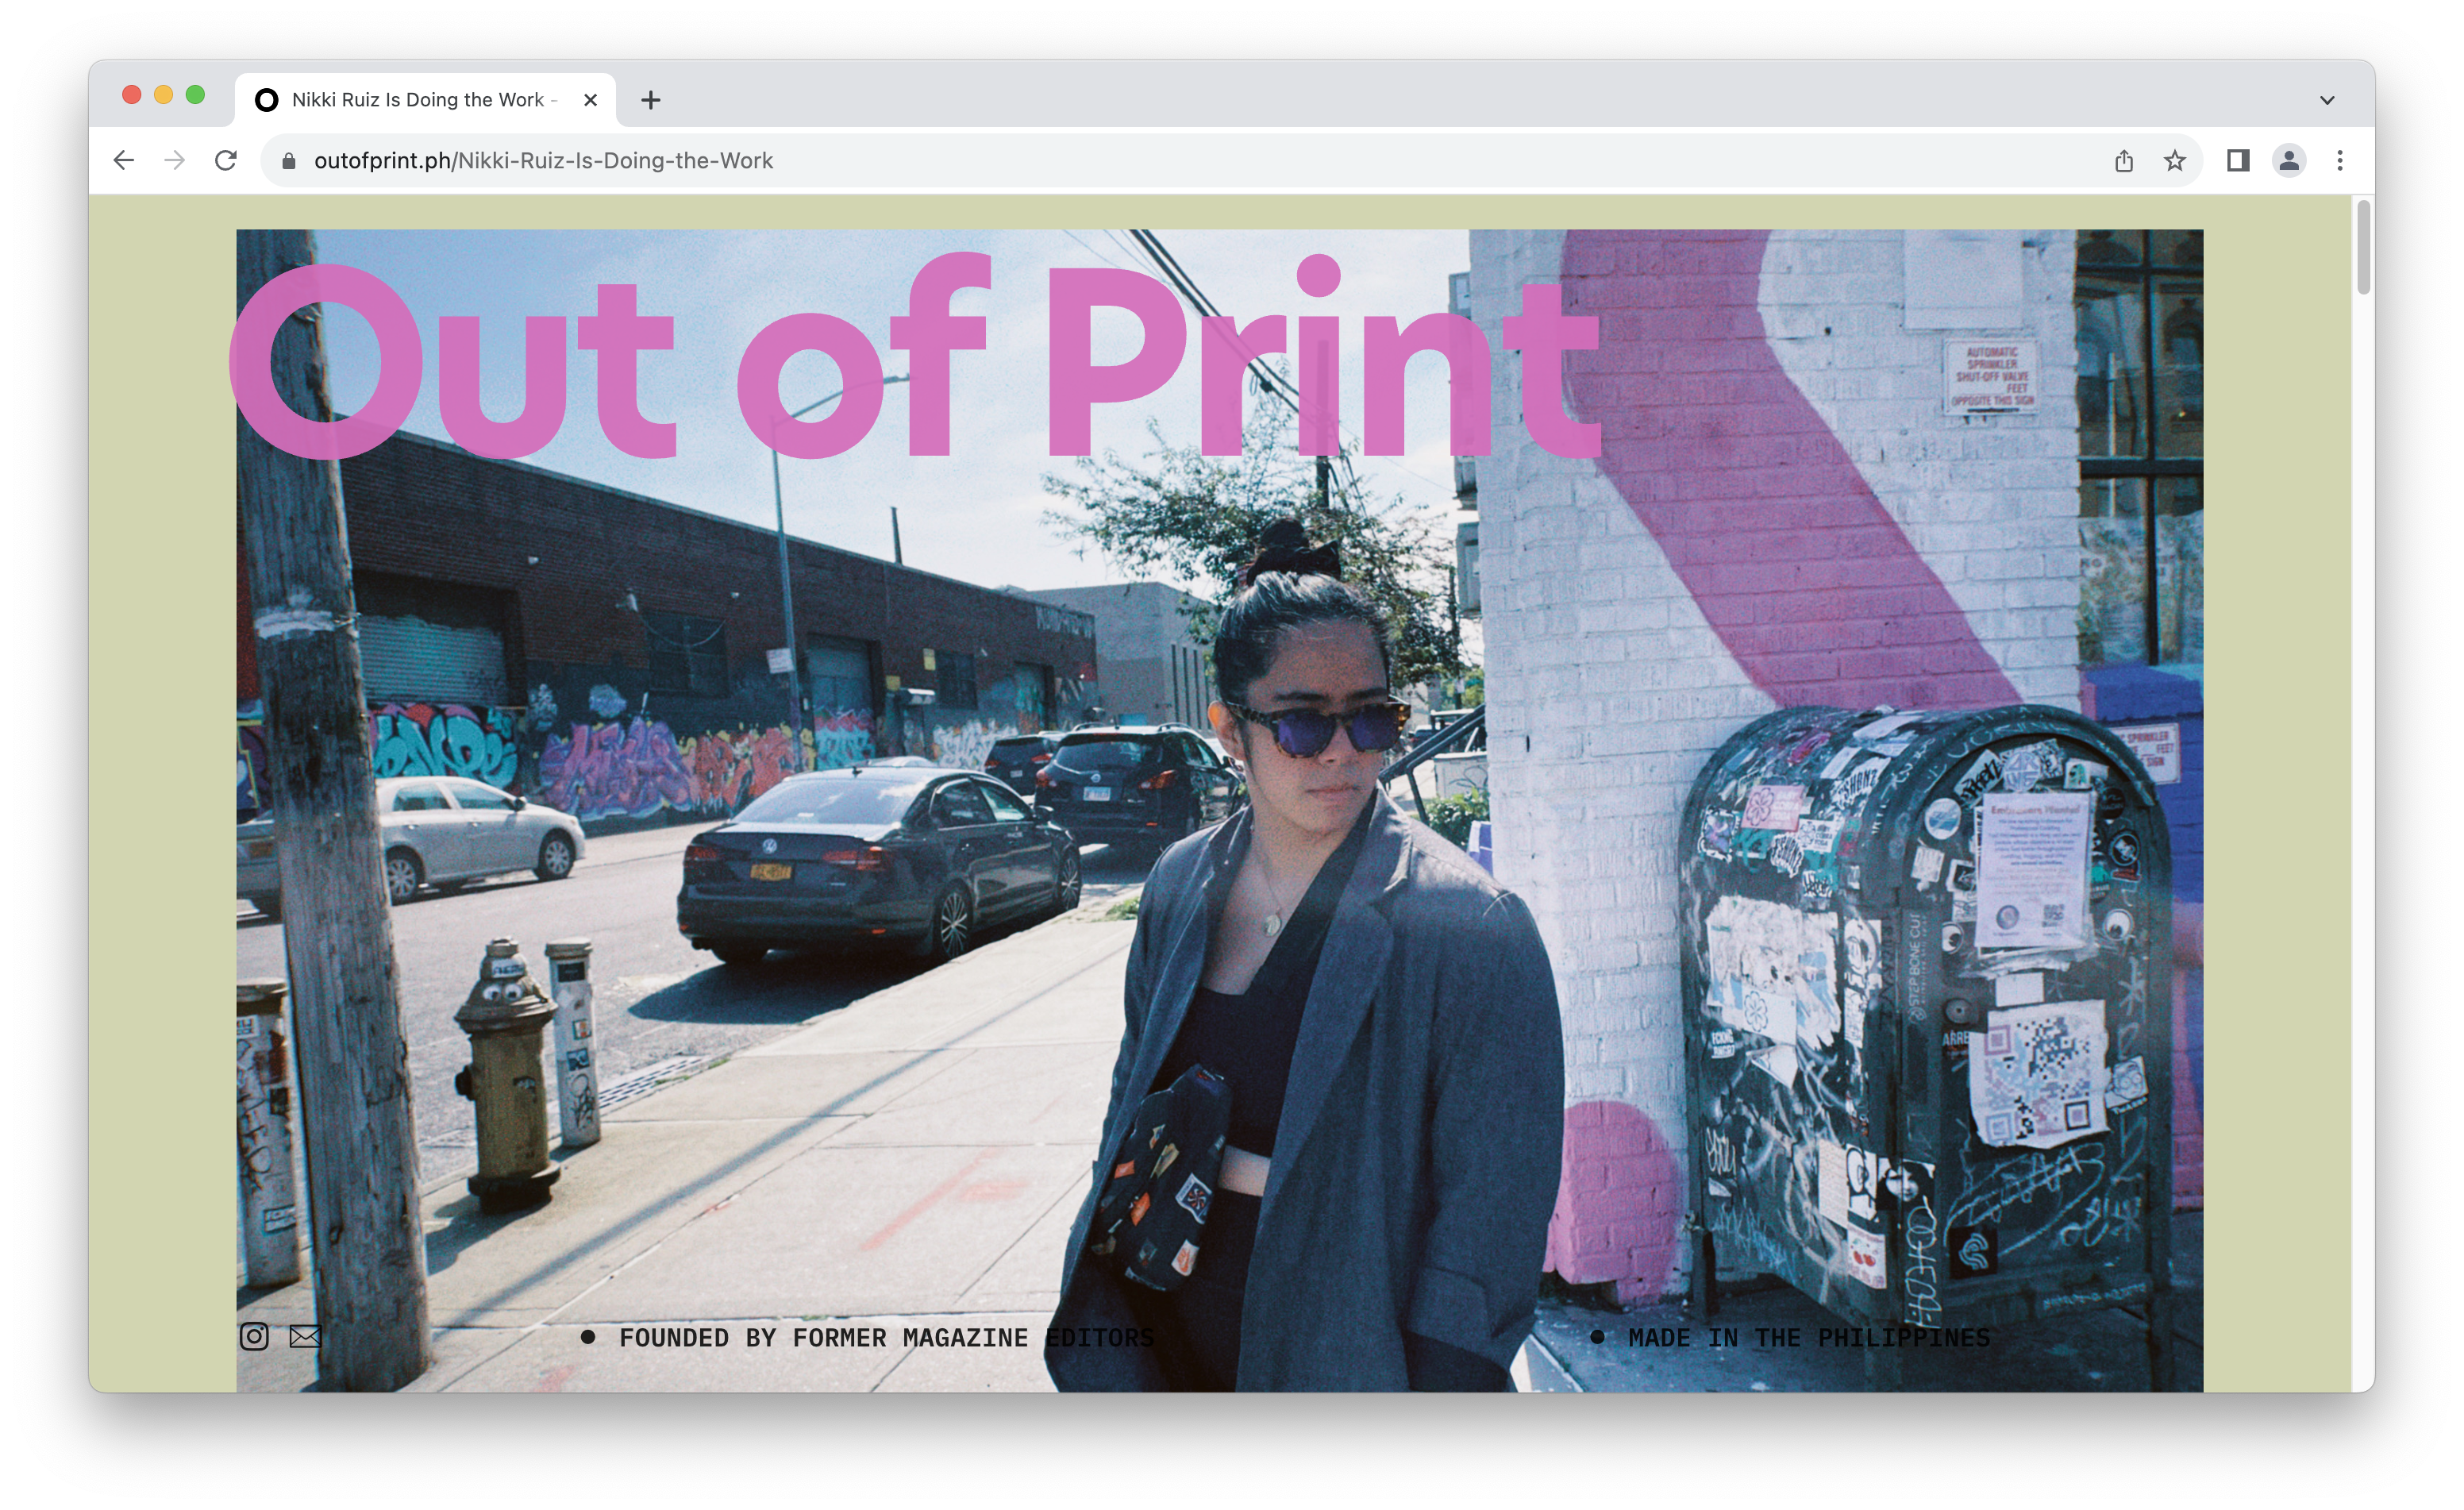Click the vertical page scrollbar thumb
This screenshot has height=1510, width=2464.
click(2363, 247)
